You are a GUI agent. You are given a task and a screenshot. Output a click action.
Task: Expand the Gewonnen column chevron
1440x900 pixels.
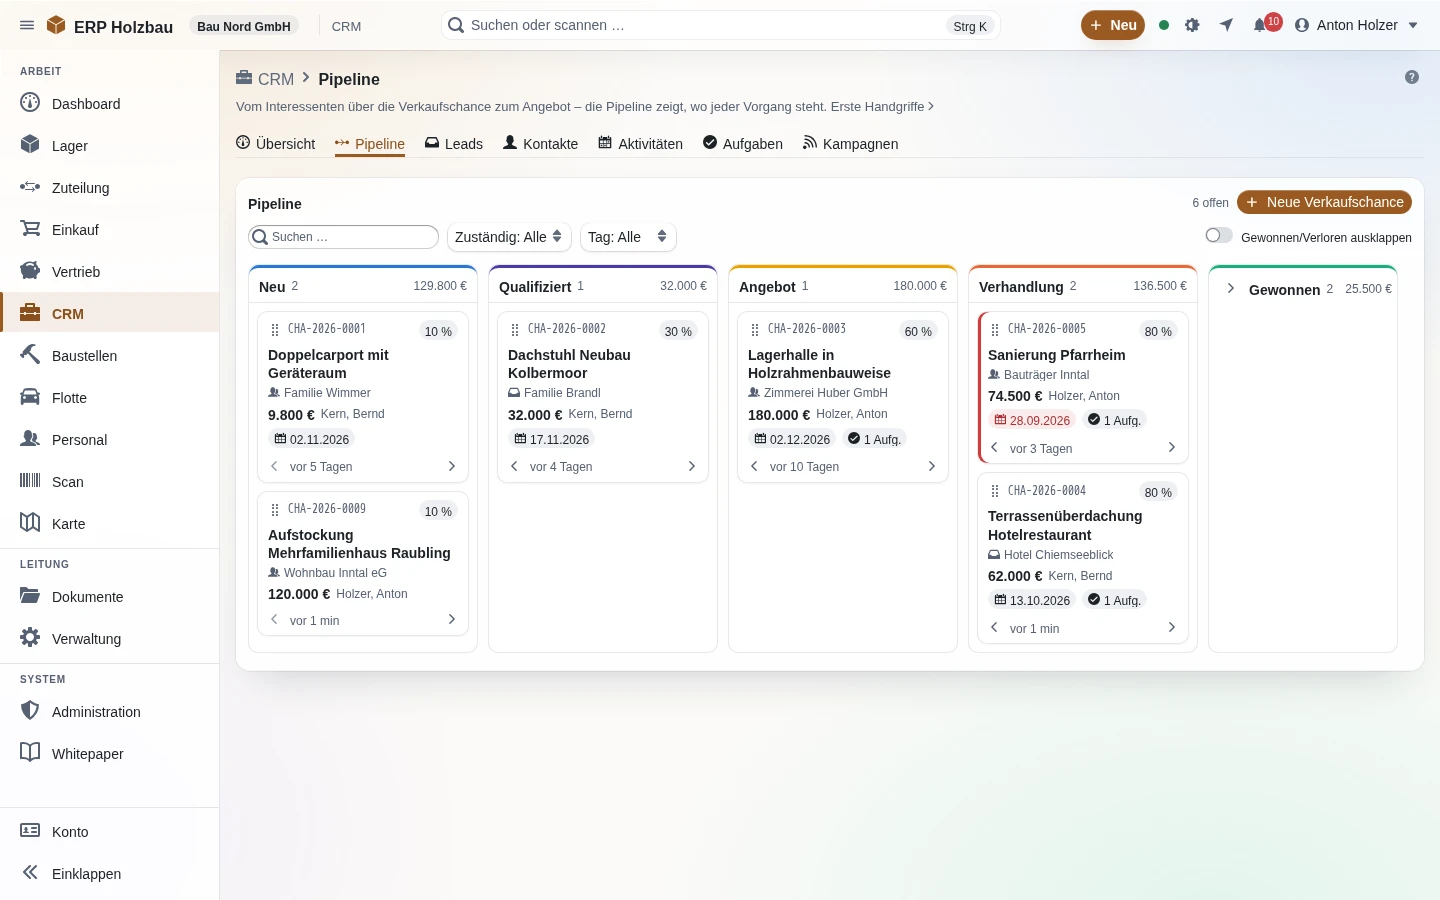1231,288
